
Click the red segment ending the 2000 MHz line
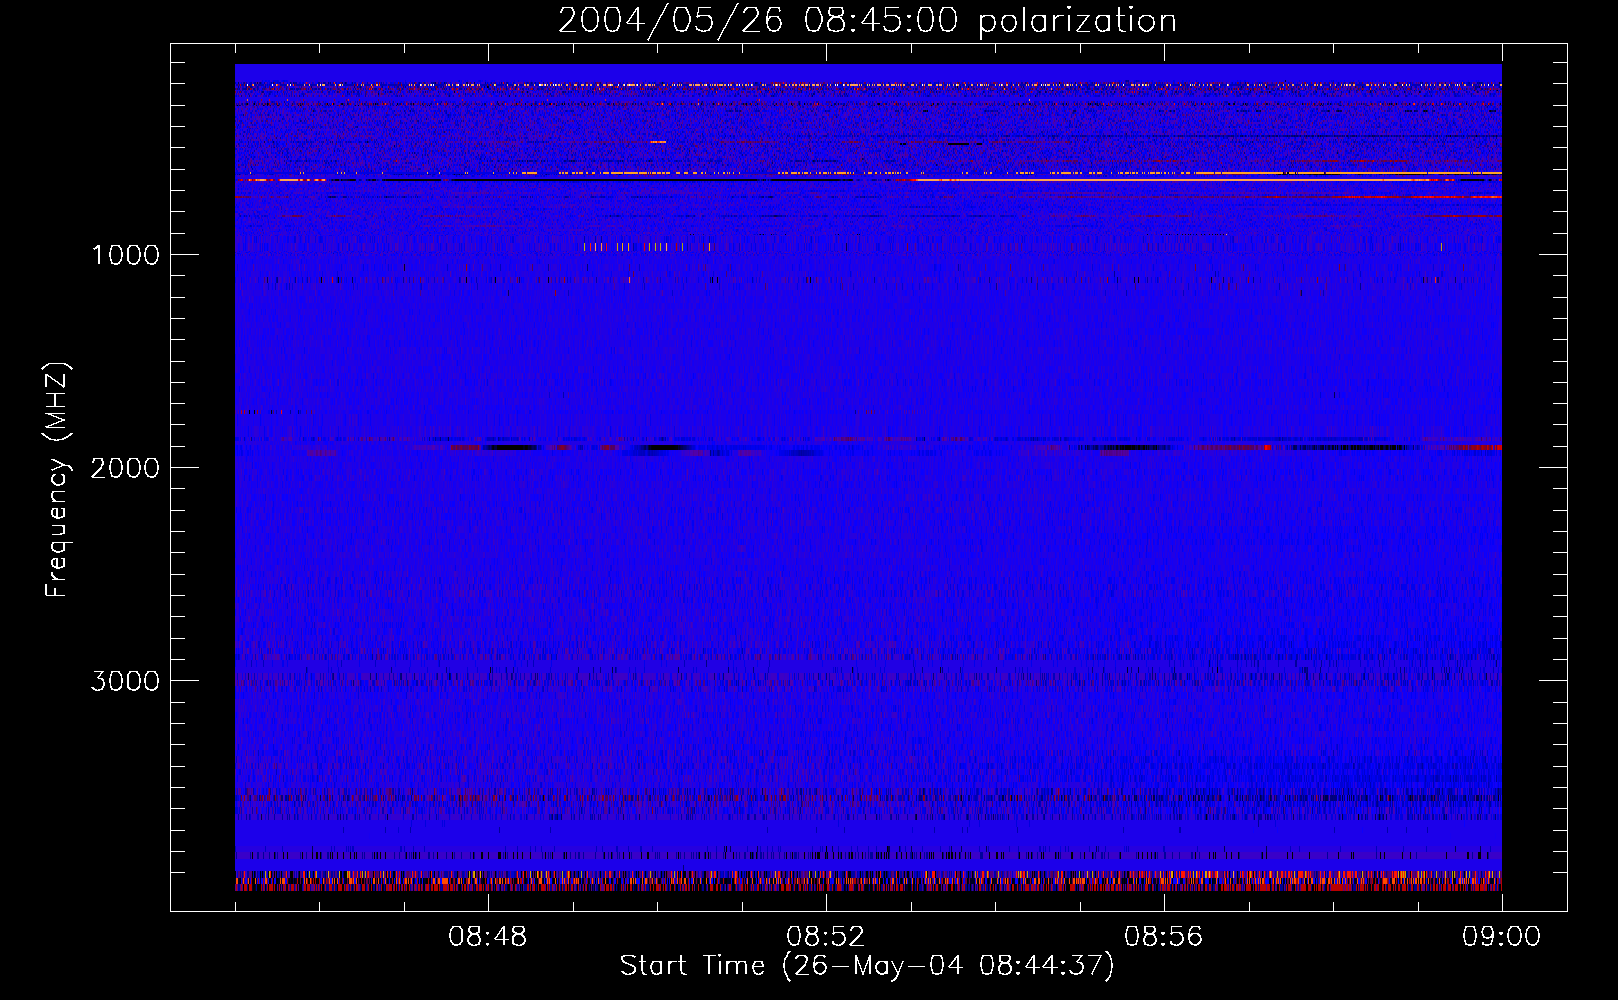pos(1480,448)
